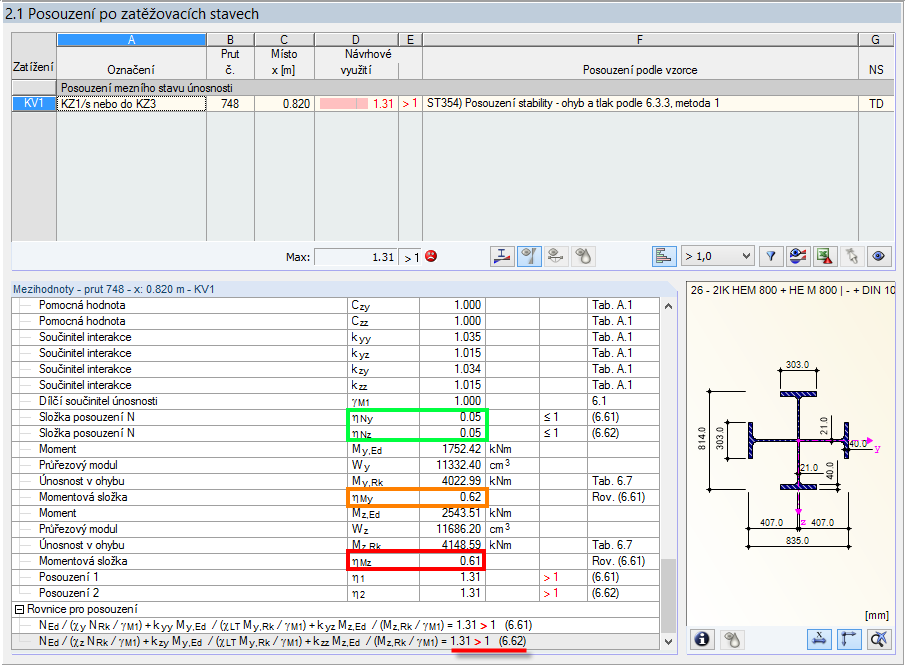906x667 pixels.
Task: Click the design ratio bar showing 1.31
Action: (x=356, y=103)
